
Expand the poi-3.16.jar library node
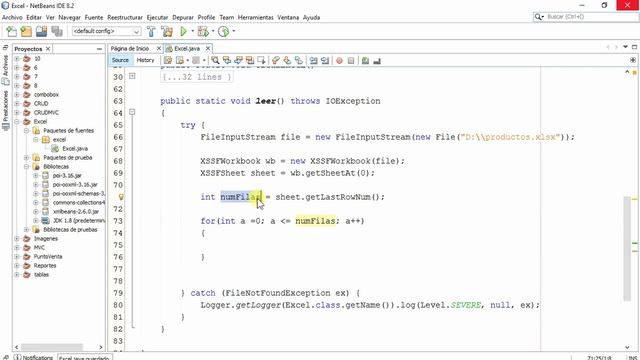36,176
